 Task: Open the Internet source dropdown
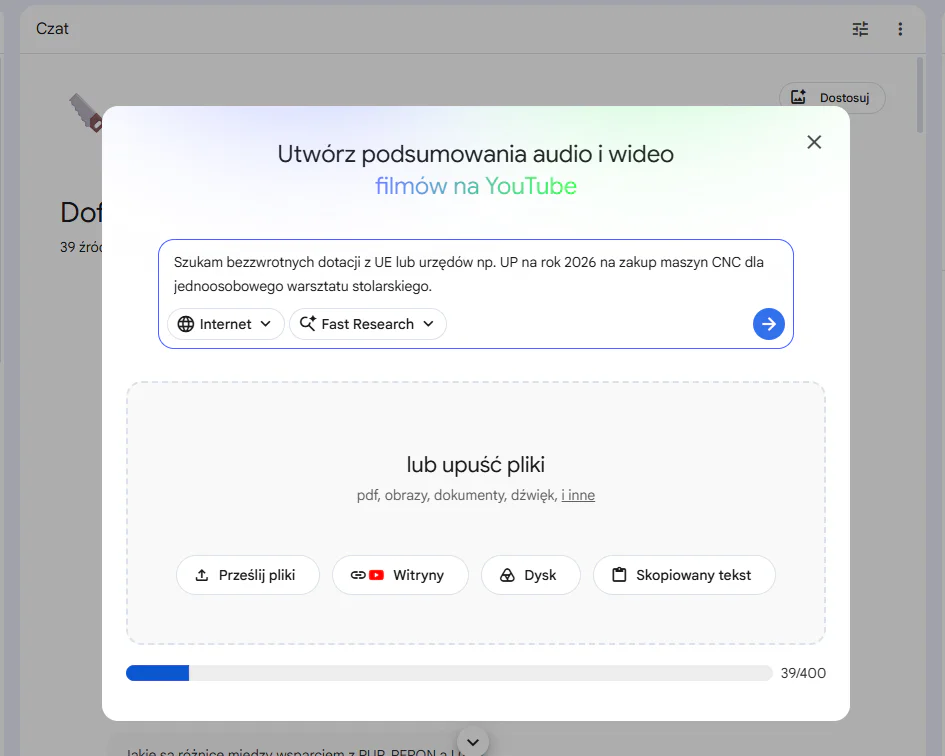pyautogui.click(x=225, y=324)
